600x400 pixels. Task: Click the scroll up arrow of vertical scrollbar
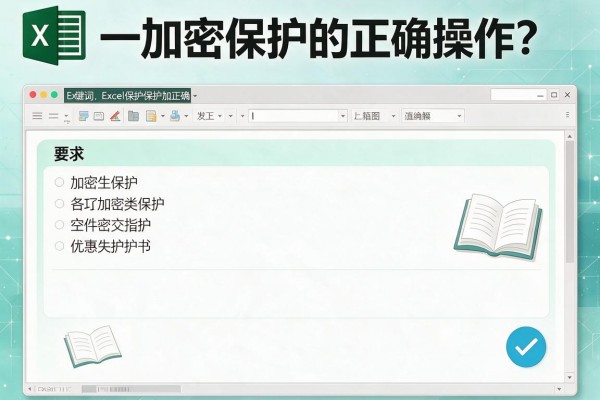point(569,136)
